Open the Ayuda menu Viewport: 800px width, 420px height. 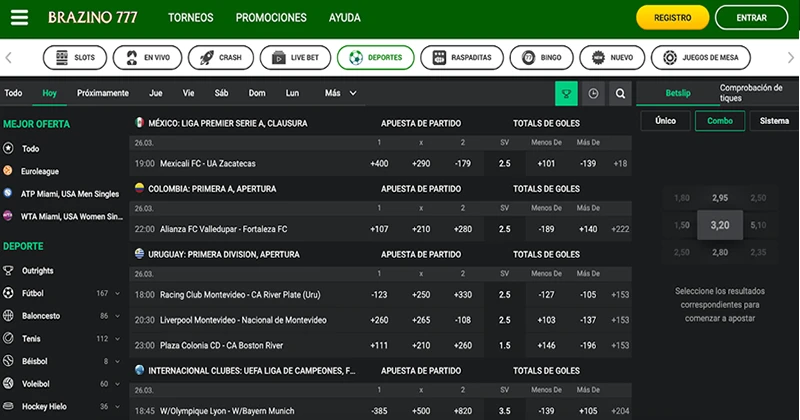point(344,17)
